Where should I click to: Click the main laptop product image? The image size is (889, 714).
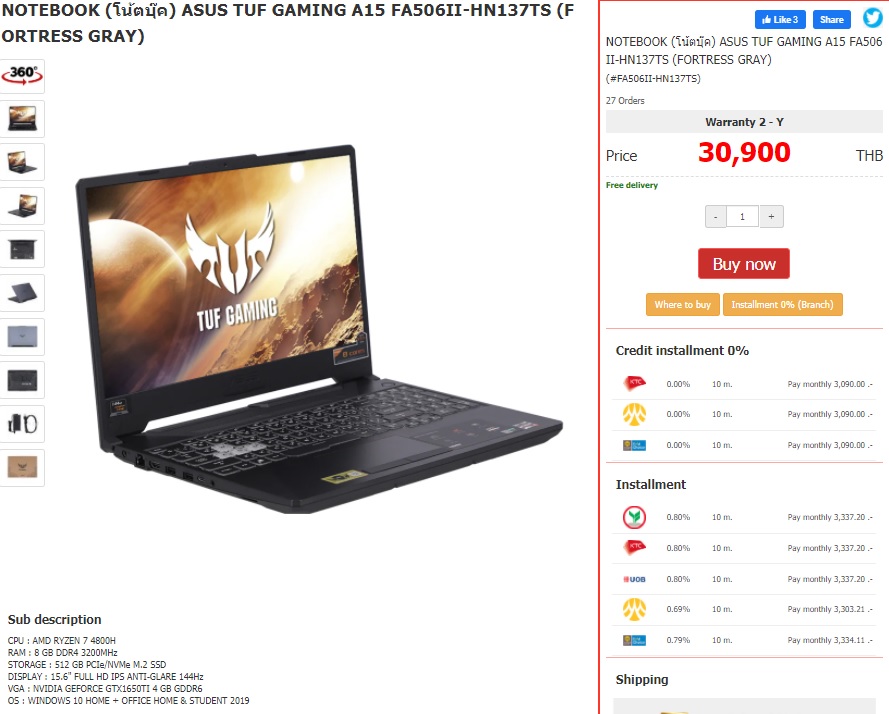[x=319, y=329]
